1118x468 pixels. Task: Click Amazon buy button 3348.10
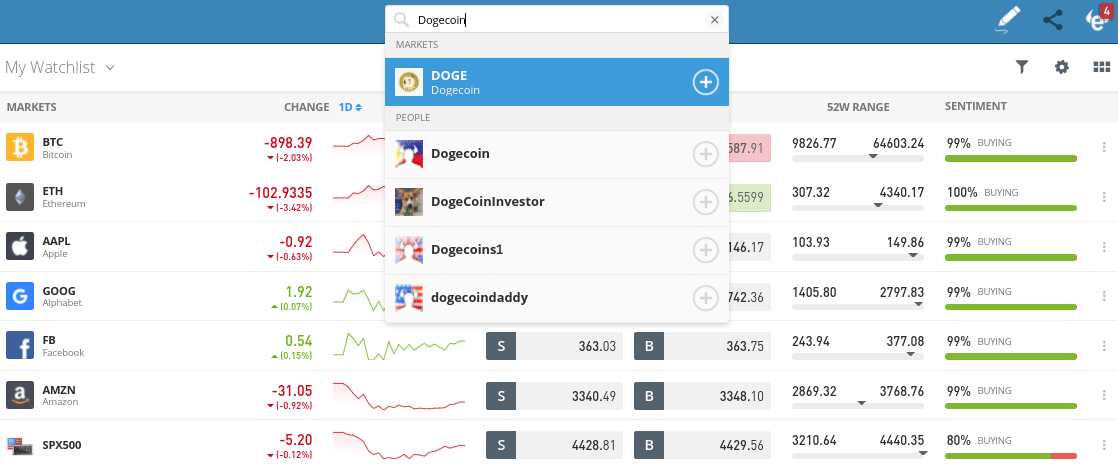coord(702,396)
